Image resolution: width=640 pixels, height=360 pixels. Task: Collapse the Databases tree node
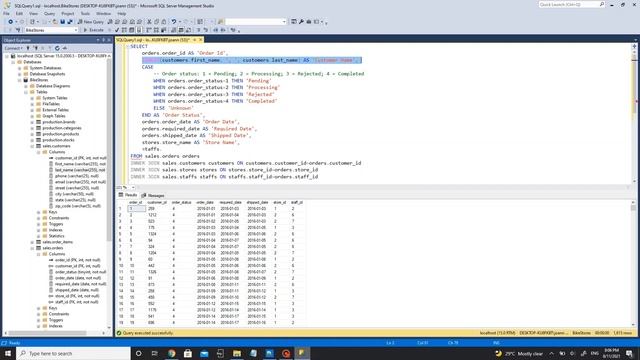pyautogui.click(x=13, y=62)
